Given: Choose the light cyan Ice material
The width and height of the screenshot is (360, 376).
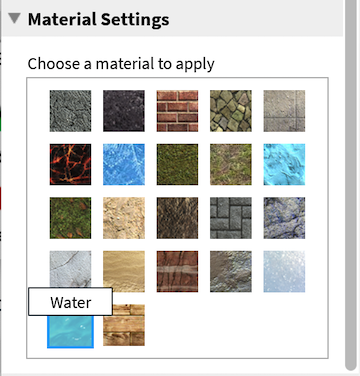Looking at the screenshot, I should pyautogui.click(x=284, y=164).
